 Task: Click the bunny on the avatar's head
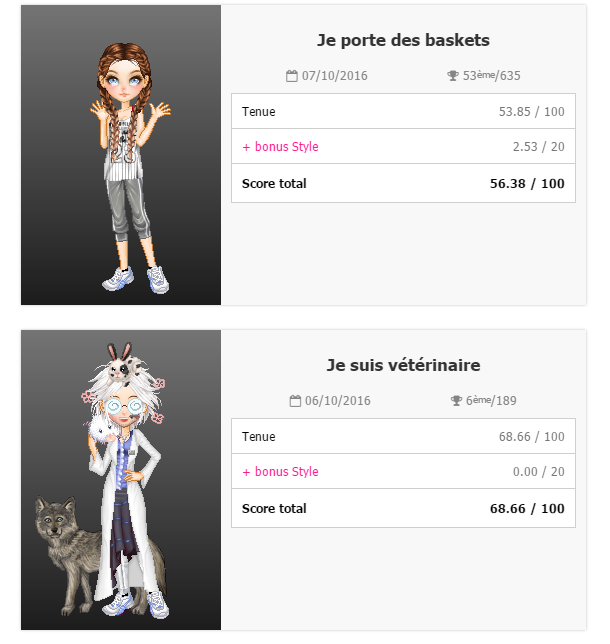click(123, 363)
